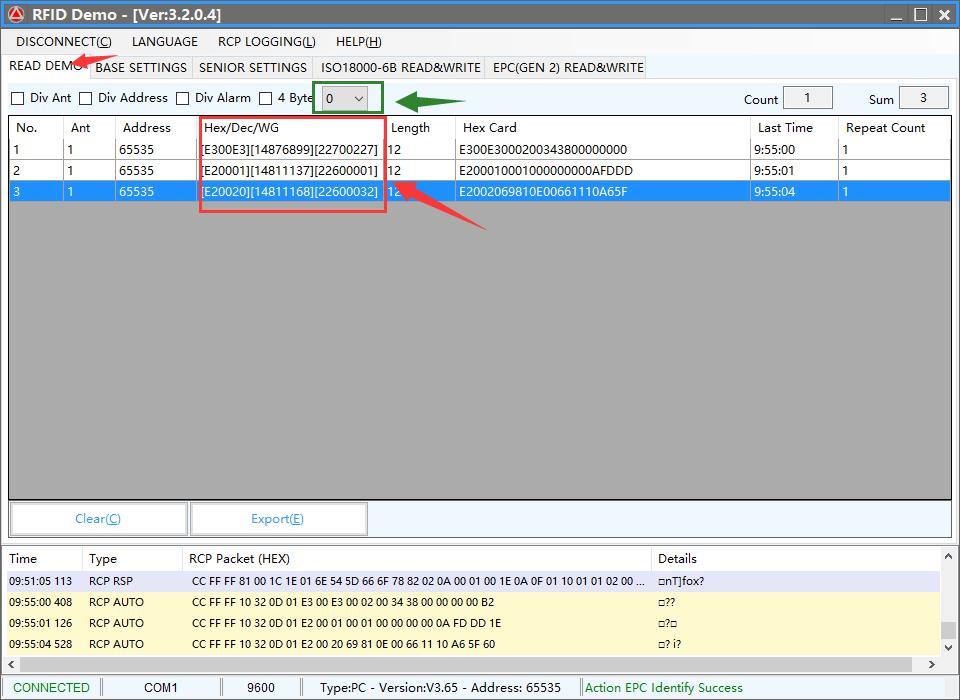Screen dimensions: 960x700
Task: Expand the dropdown showing value 0
Action: [358, 98]
